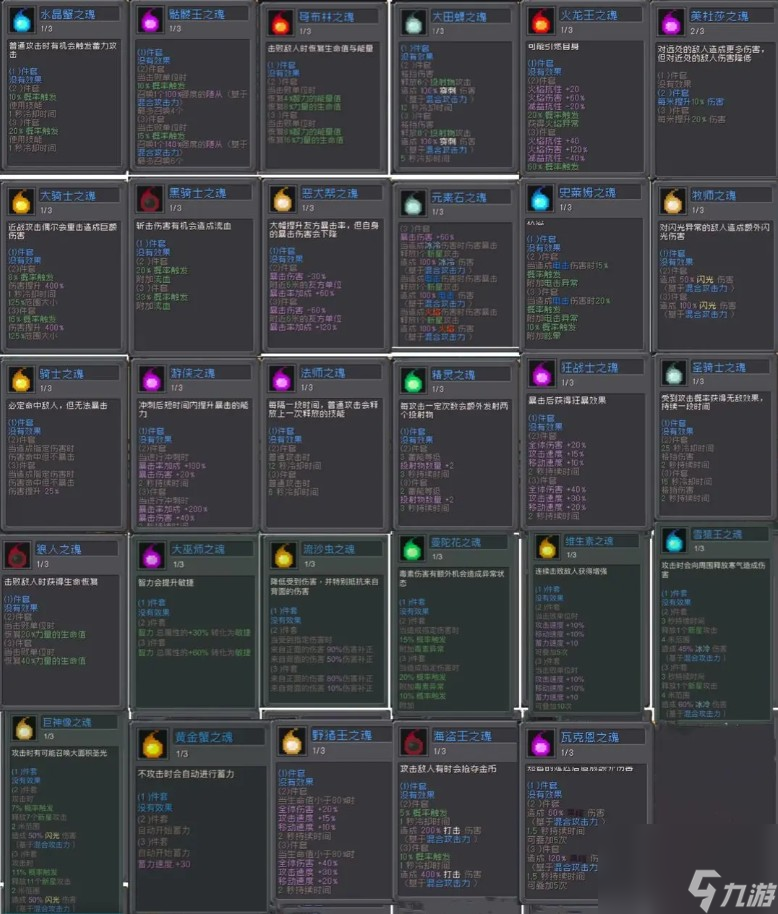The image size is (778, 914).
Task: Click the title text 牧师之魂
Action: 714,195
